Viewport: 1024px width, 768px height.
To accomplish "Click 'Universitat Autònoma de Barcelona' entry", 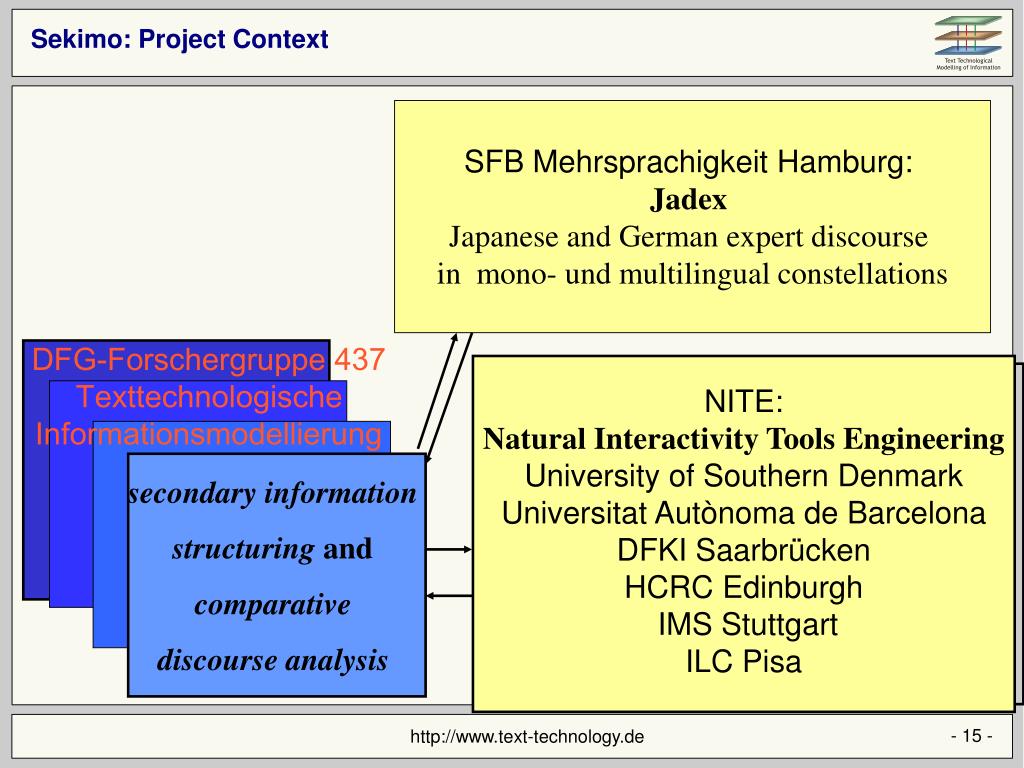I will click(743, 513).
